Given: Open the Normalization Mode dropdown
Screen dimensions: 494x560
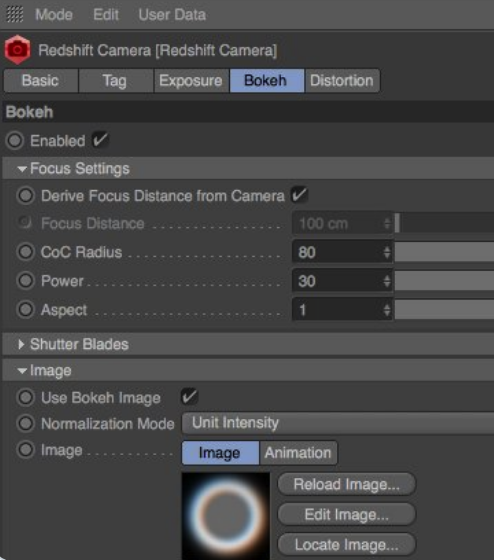Looking at the screenshot, I should (x=338, y=423).
